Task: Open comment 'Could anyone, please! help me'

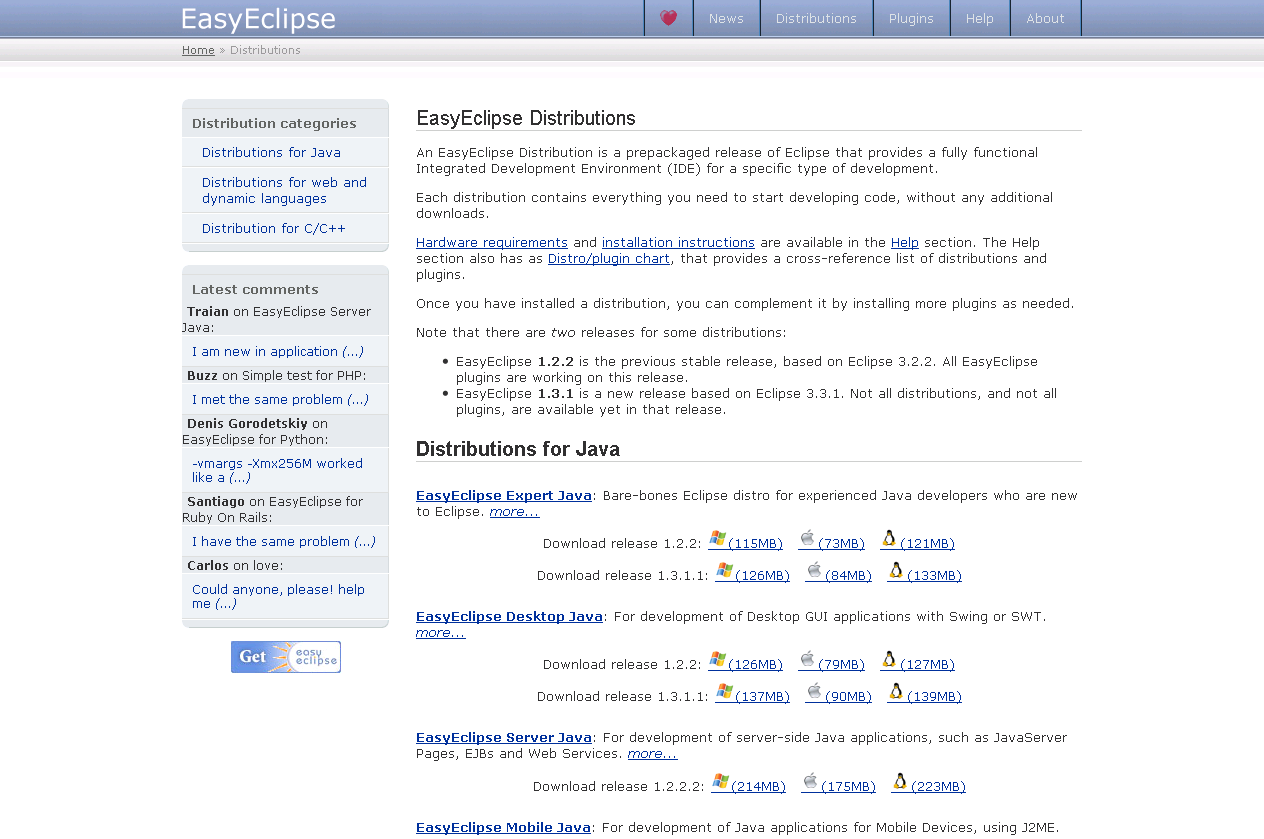Action: pyautogui.click(x=278, y=596)
